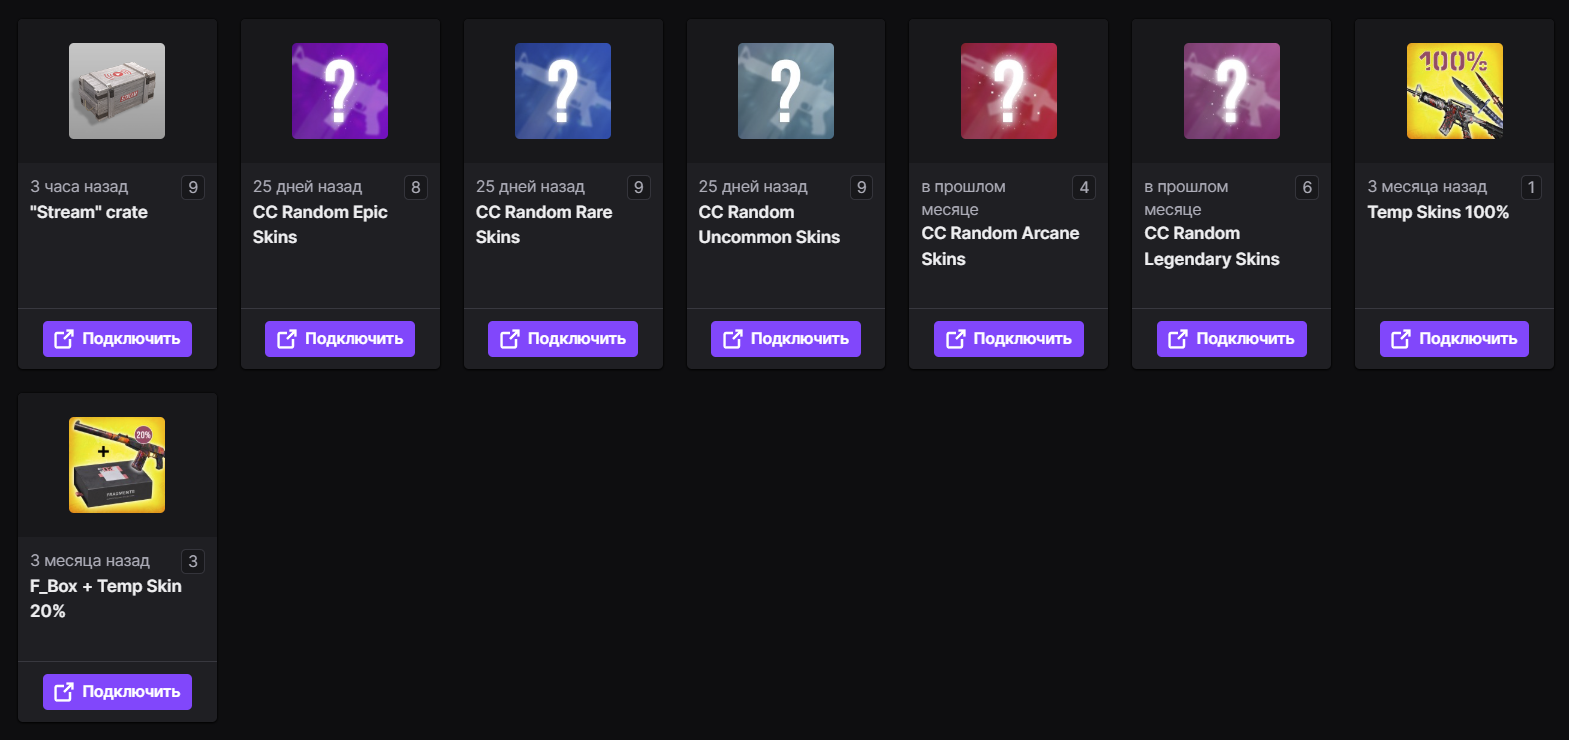
Task: Open the "Stream" crate thumbnail image
Action: click(117, 91)
